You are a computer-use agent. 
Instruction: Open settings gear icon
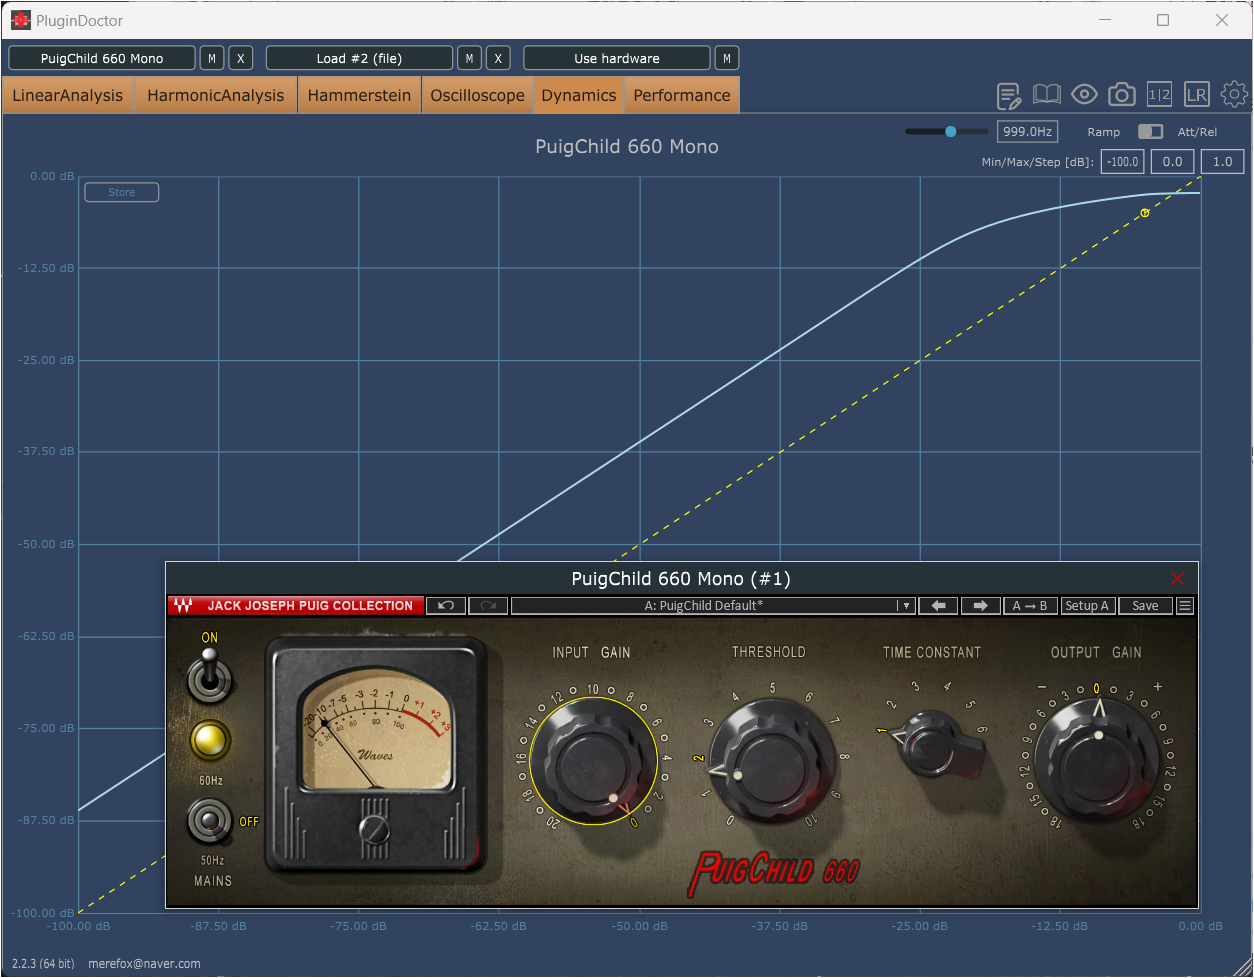click(1234, 95)
